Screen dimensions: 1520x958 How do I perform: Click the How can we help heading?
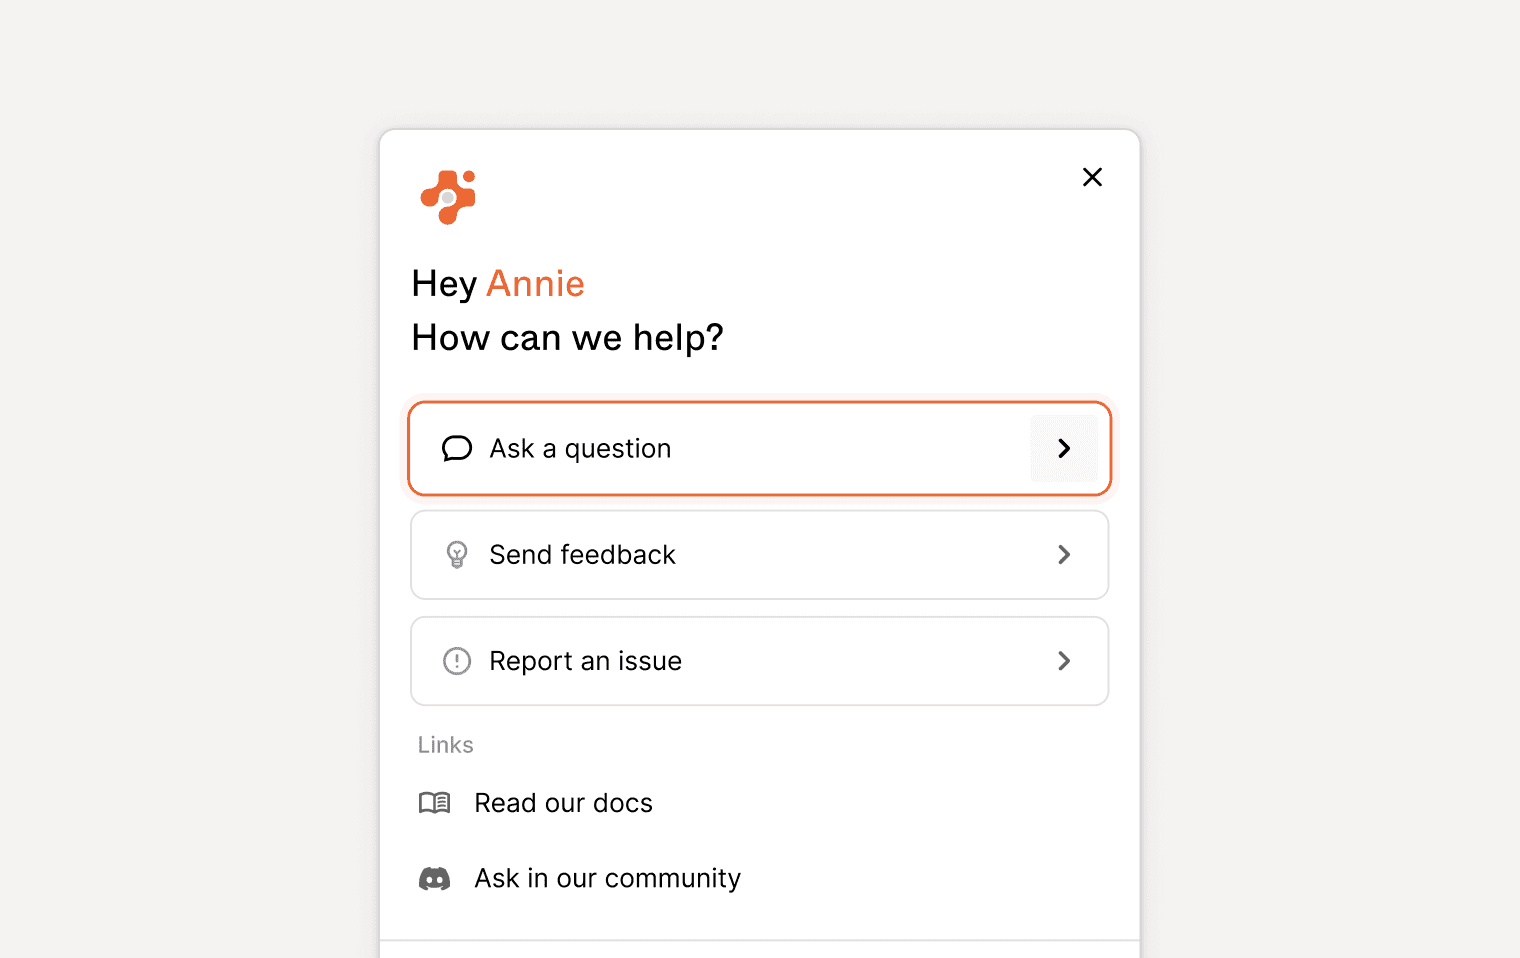tap(566, 337)
